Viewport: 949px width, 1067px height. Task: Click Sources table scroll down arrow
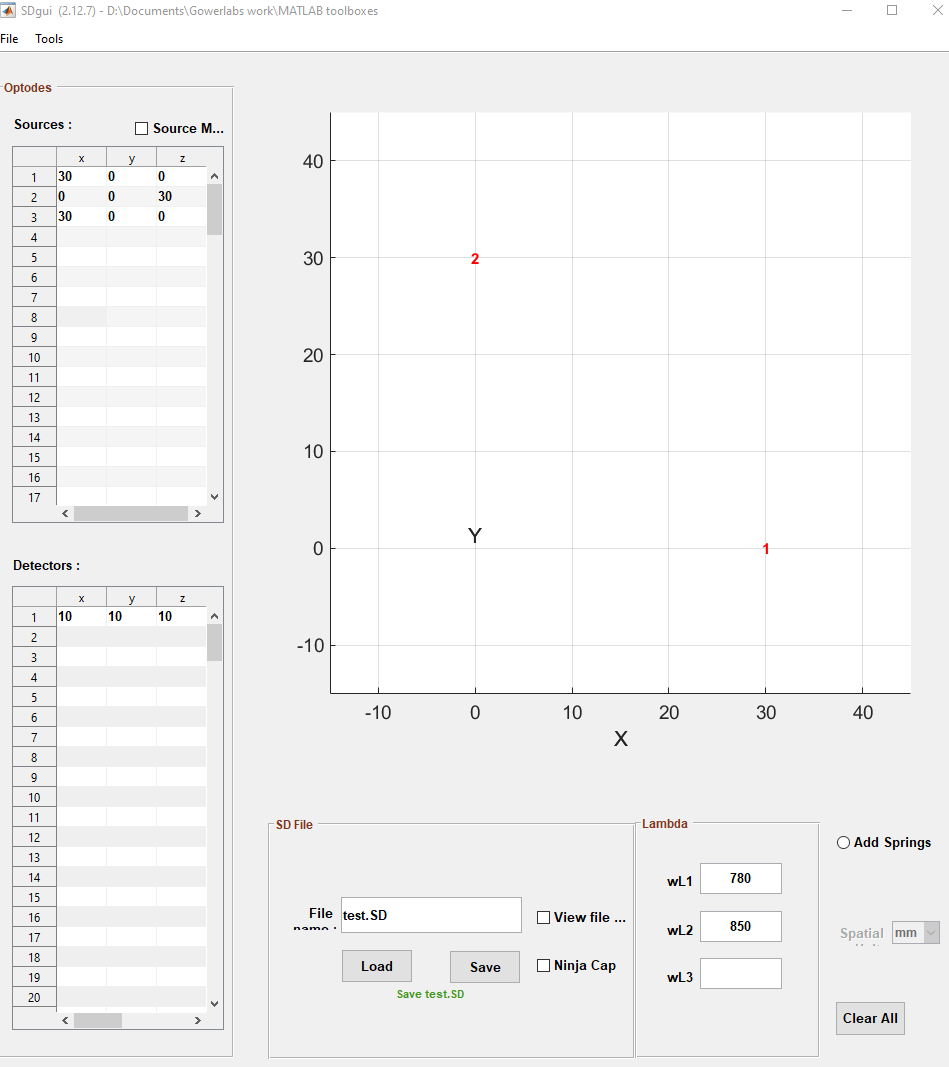tap(214, 497)
